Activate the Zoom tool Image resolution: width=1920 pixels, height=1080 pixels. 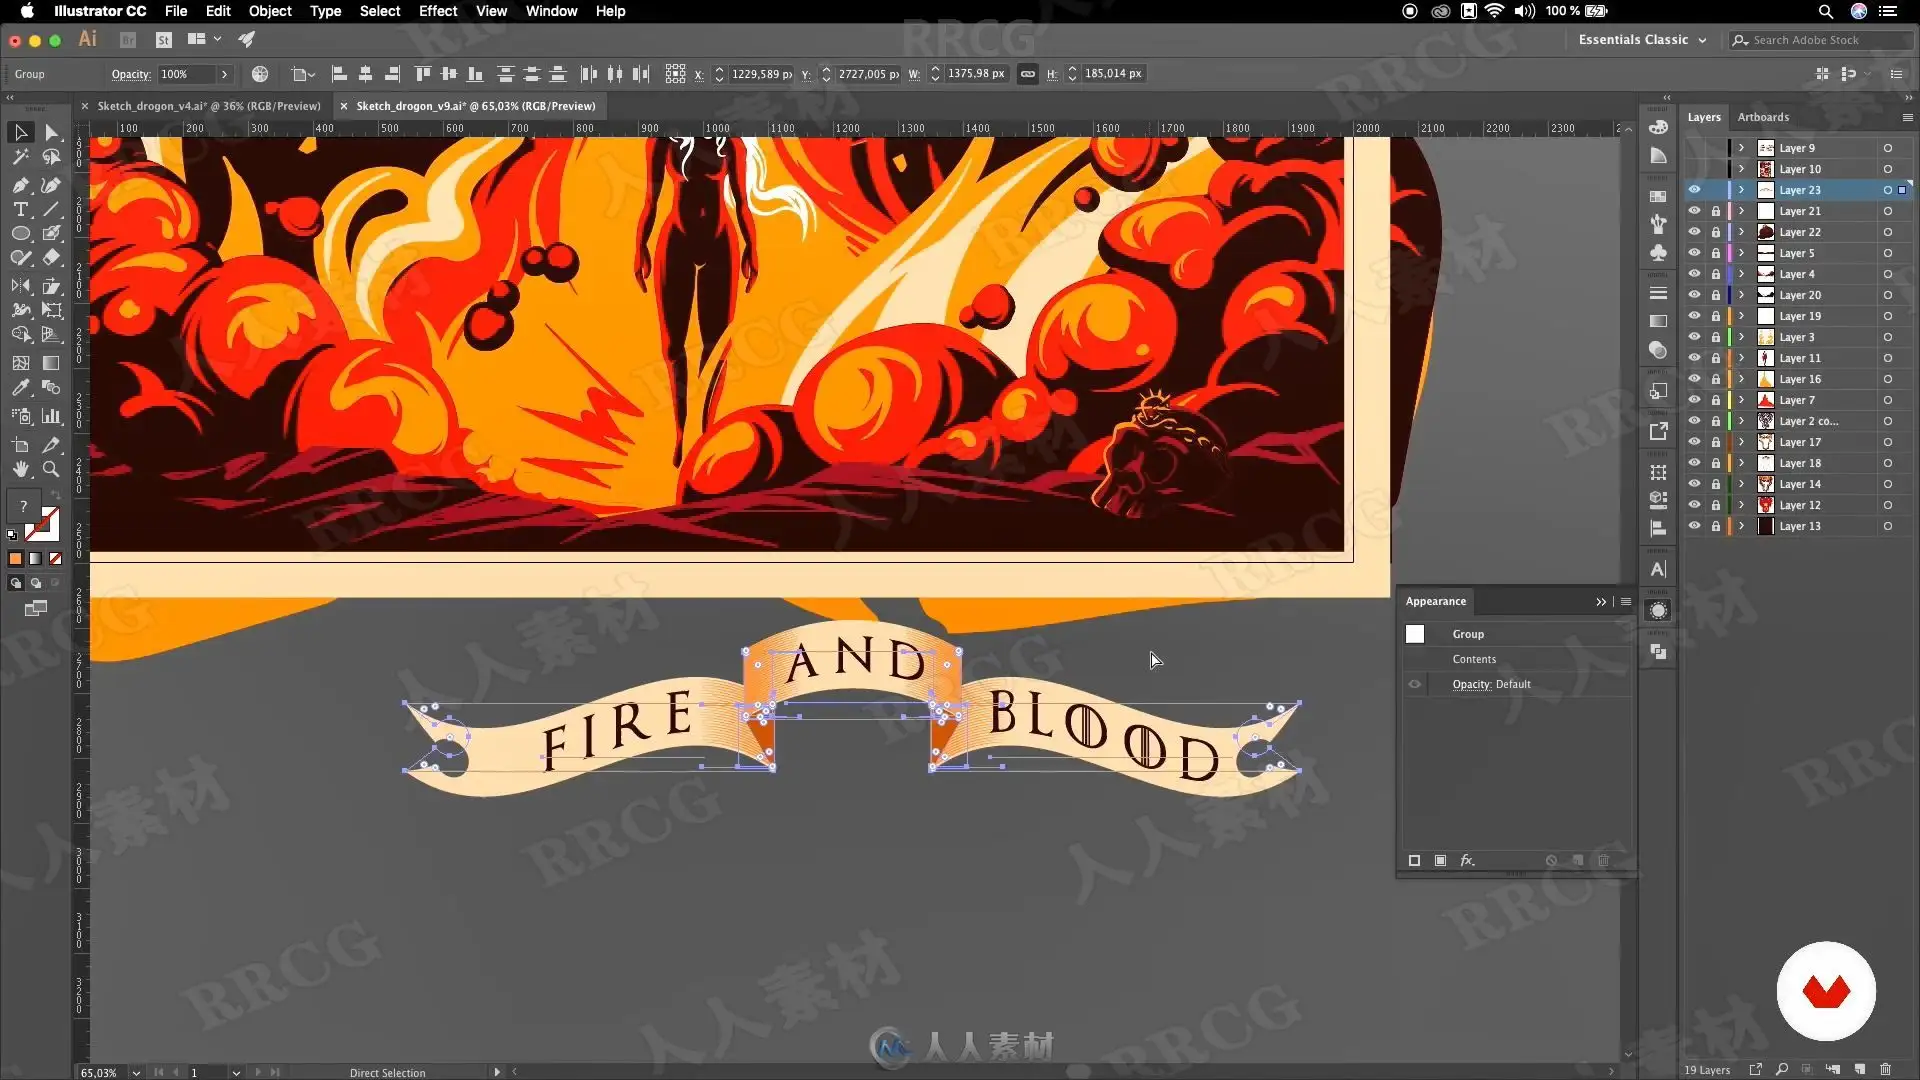tap(51, 469)
